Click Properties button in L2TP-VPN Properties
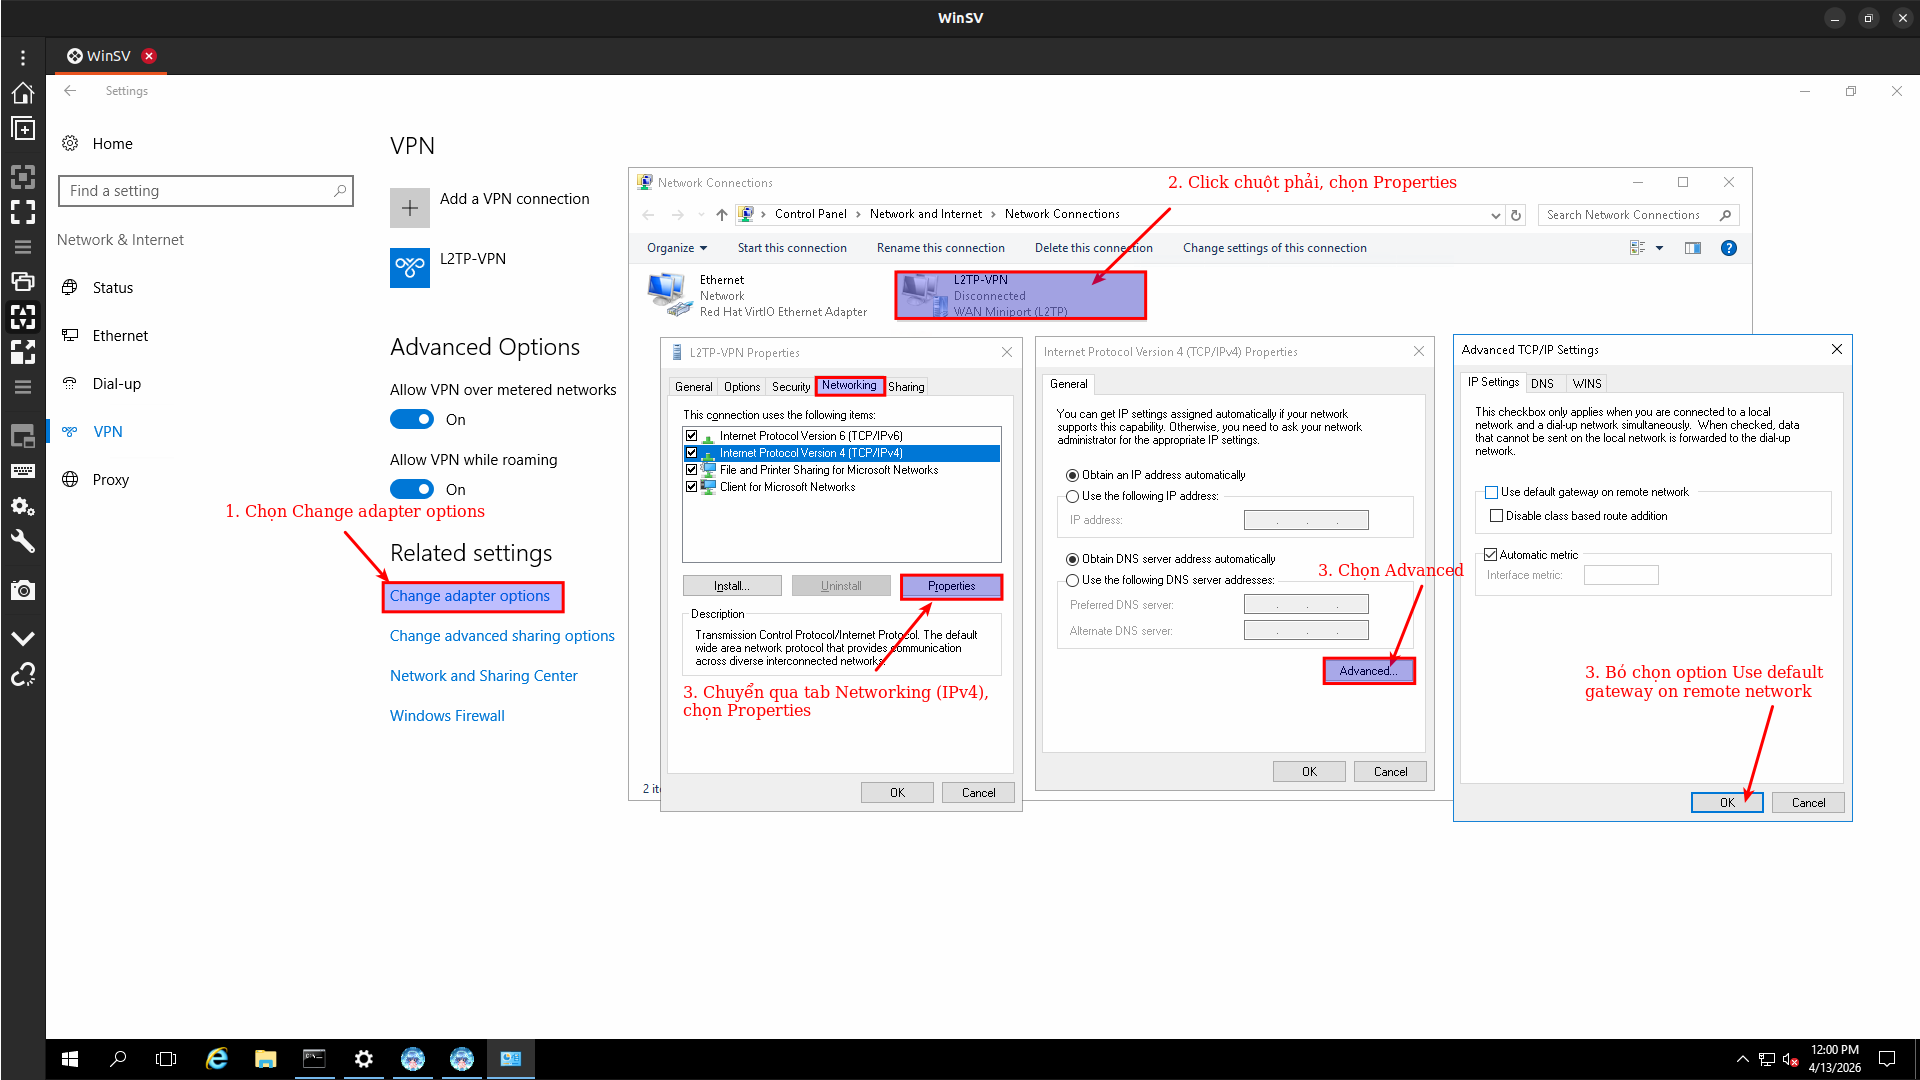 coord(951,586)
